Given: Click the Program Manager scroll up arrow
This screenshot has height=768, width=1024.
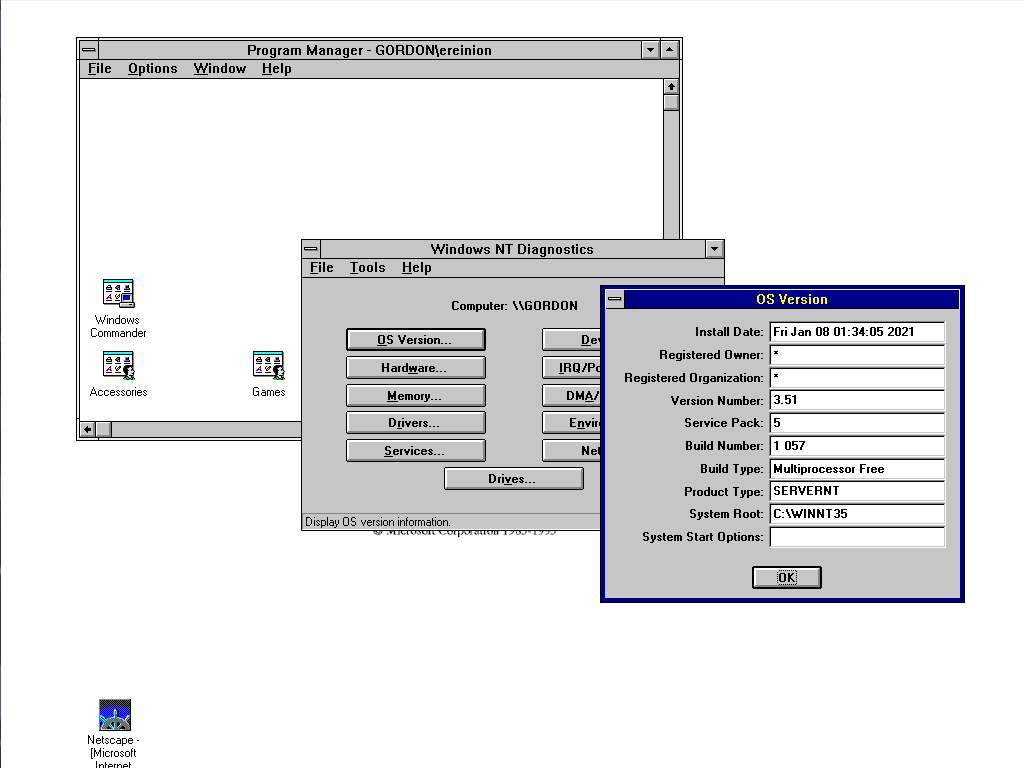Looking at the screenshot, I should (671, 86).
